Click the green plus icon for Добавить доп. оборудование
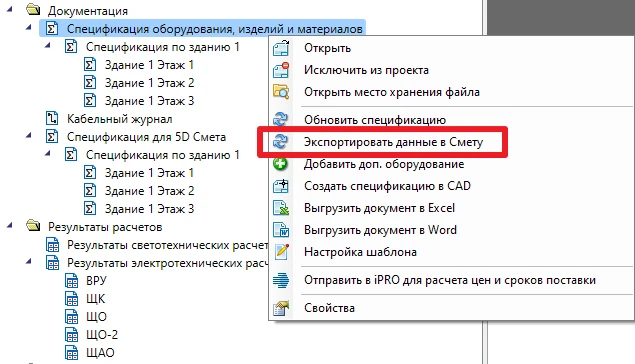Viewport: 635px width, 364px height. (x=280, y=164)
